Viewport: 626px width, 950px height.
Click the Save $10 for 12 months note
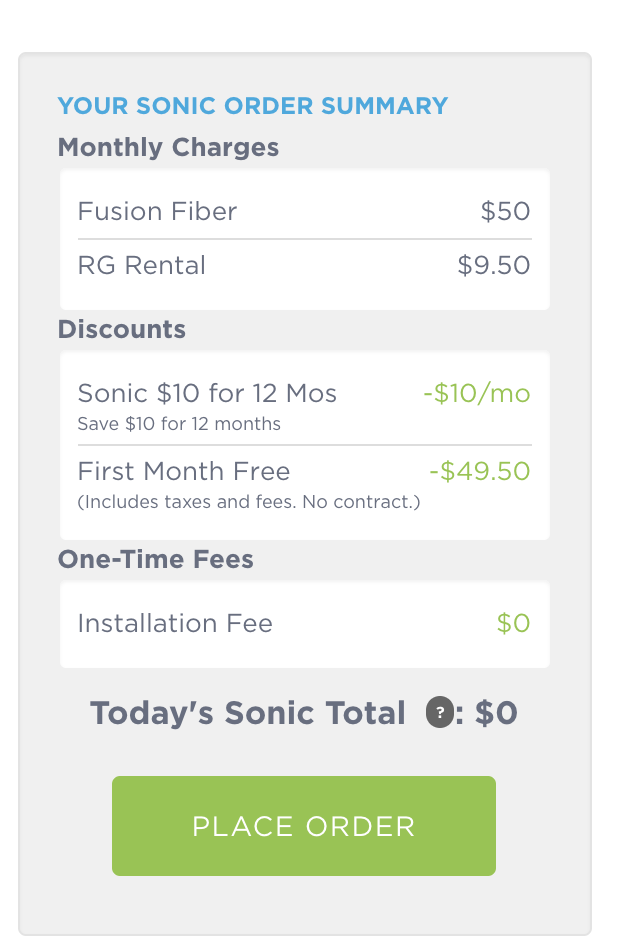click(179, 424)
